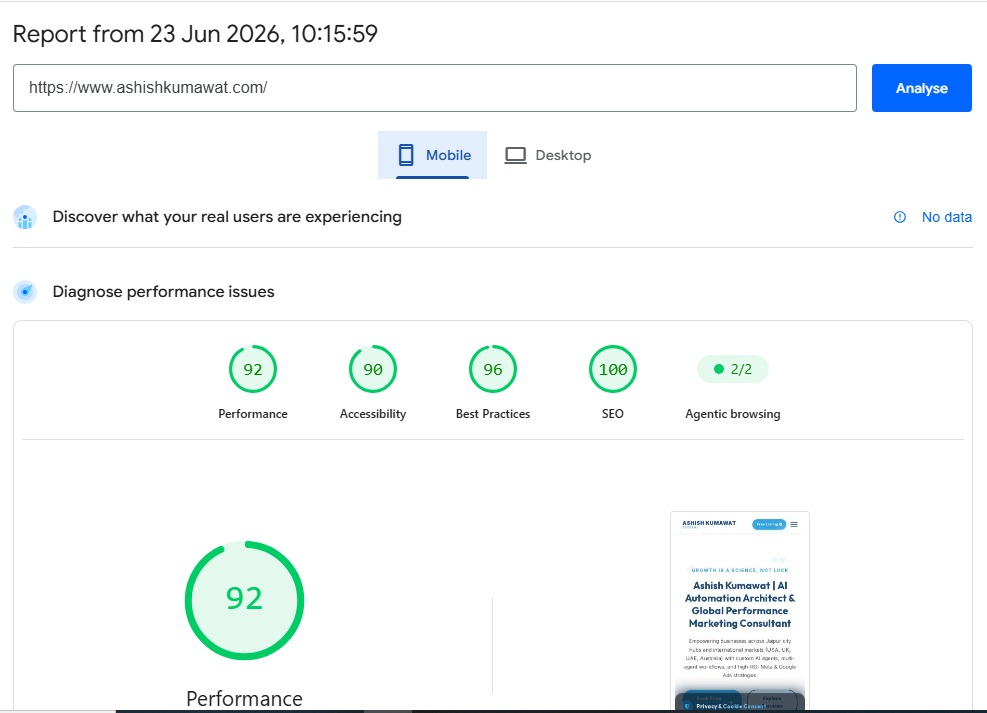Click the Report from 23 Jun 2026 heading

tap(195, 34)
